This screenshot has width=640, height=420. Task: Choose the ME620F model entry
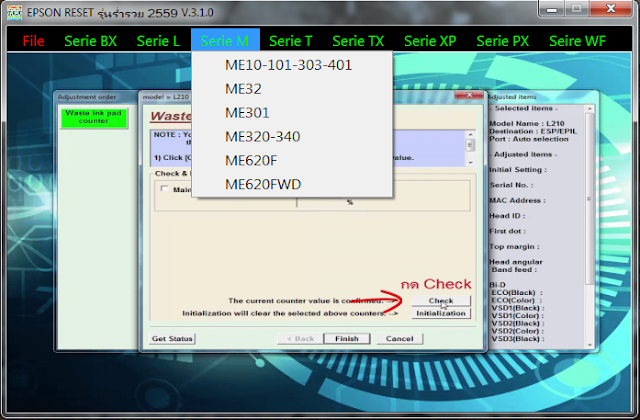click(x=292, y=160)
